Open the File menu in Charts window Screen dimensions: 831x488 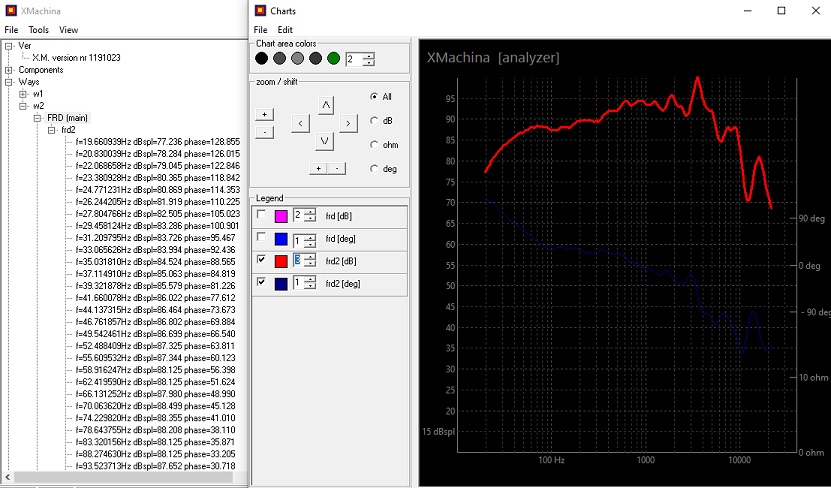(260, 30)
